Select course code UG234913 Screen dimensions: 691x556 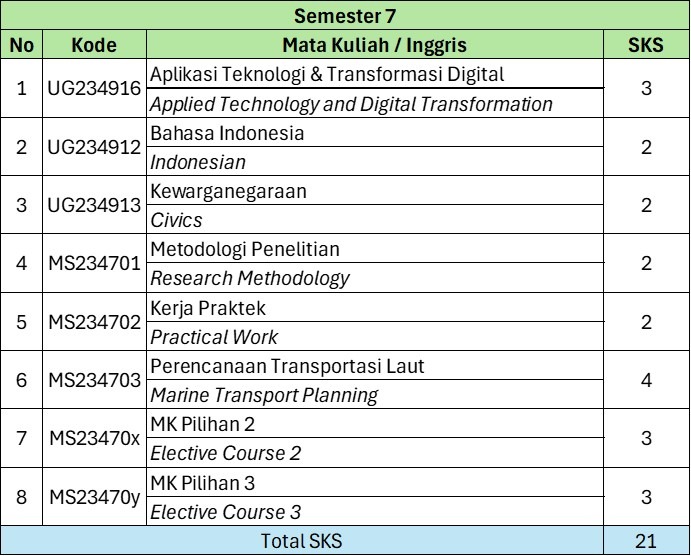(94, 206)
